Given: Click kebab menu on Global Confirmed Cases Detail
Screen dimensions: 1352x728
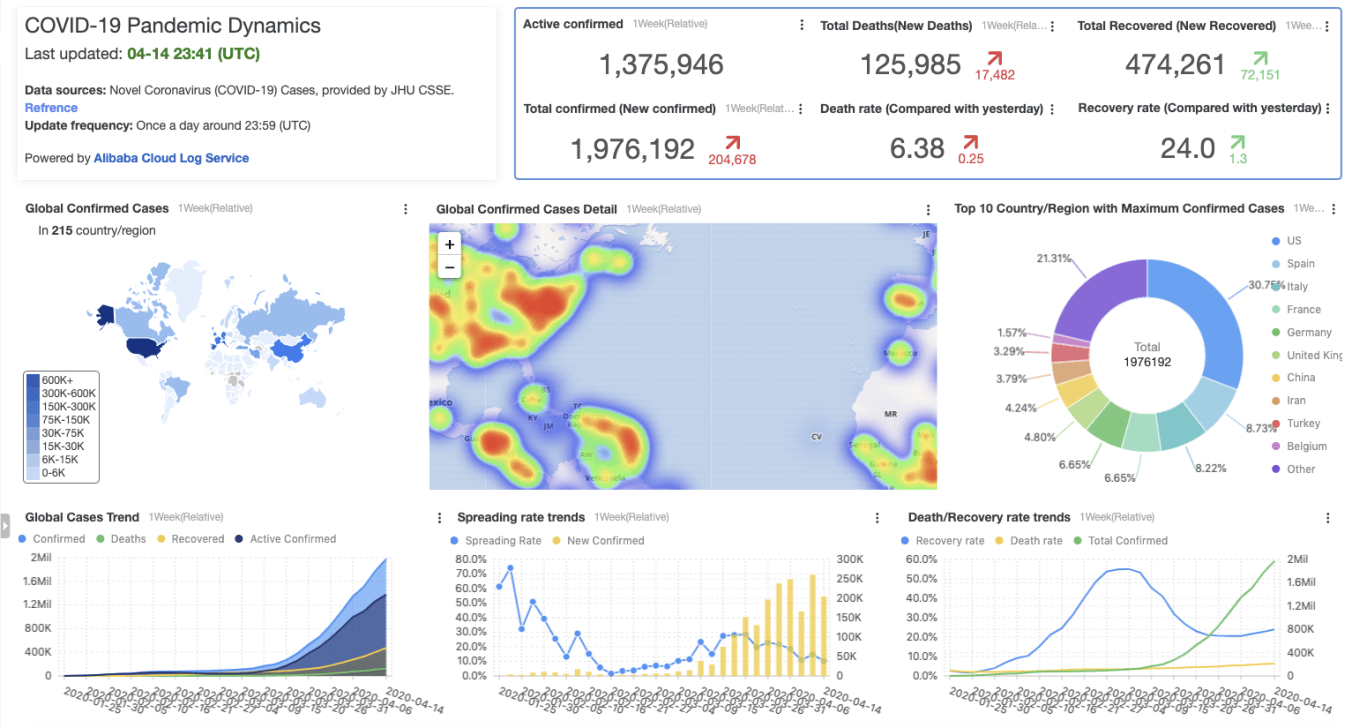Looking at the screenshot, I should 929,209.
